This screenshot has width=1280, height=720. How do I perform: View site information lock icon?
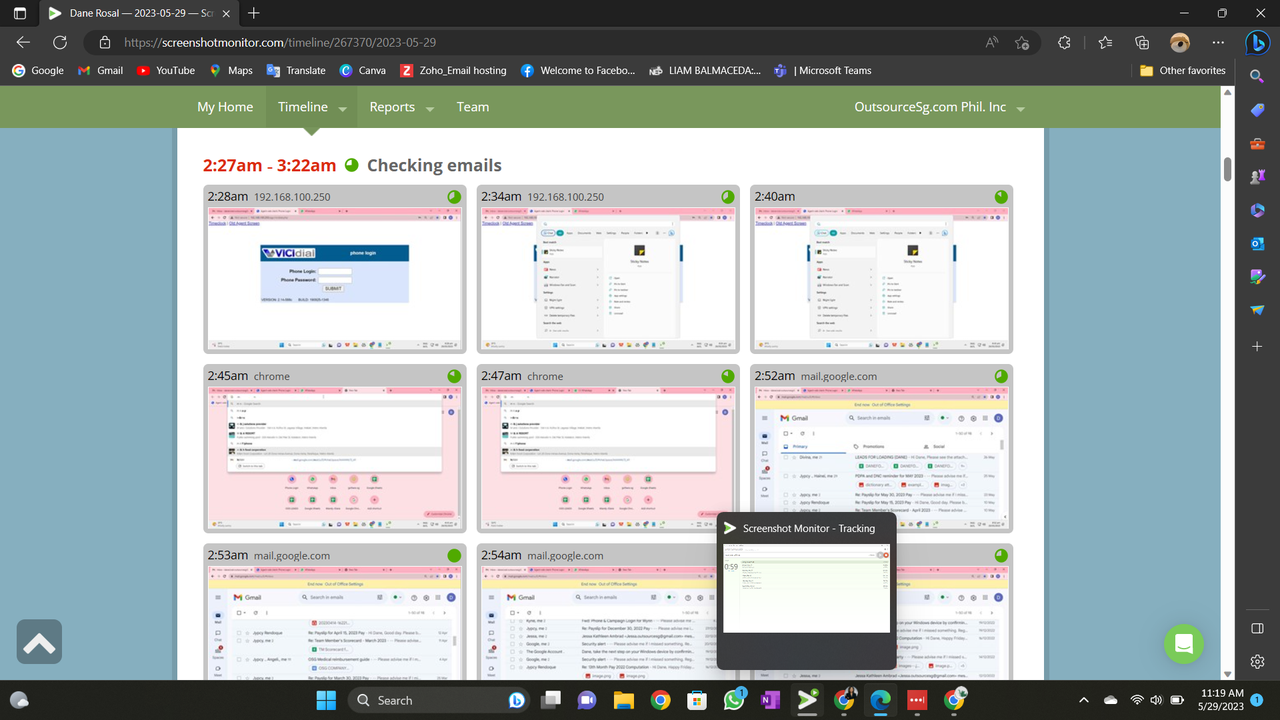(104, 43)
